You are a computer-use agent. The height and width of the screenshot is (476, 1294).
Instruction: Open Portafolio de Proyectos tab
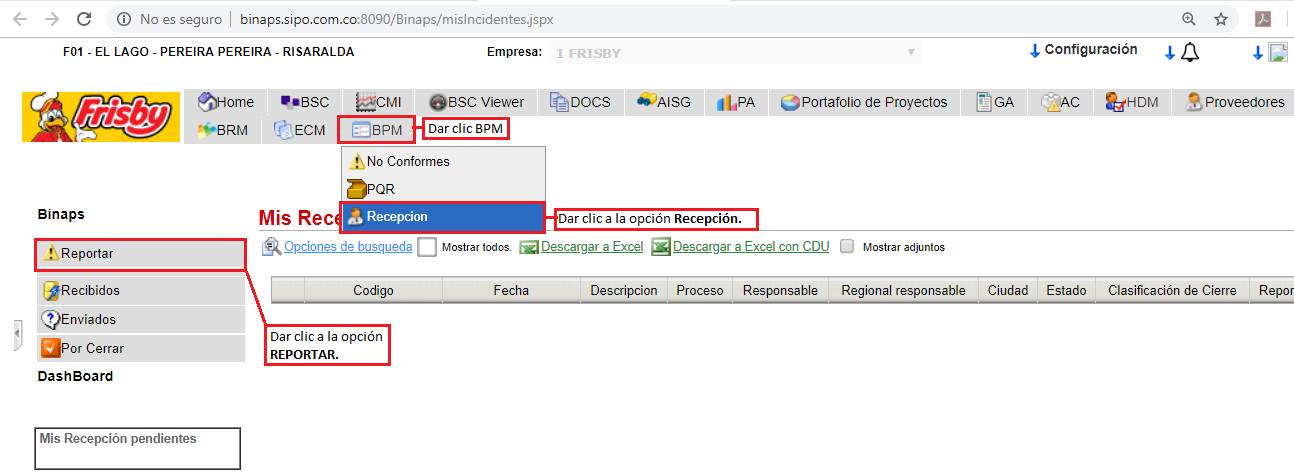[864, 102]
